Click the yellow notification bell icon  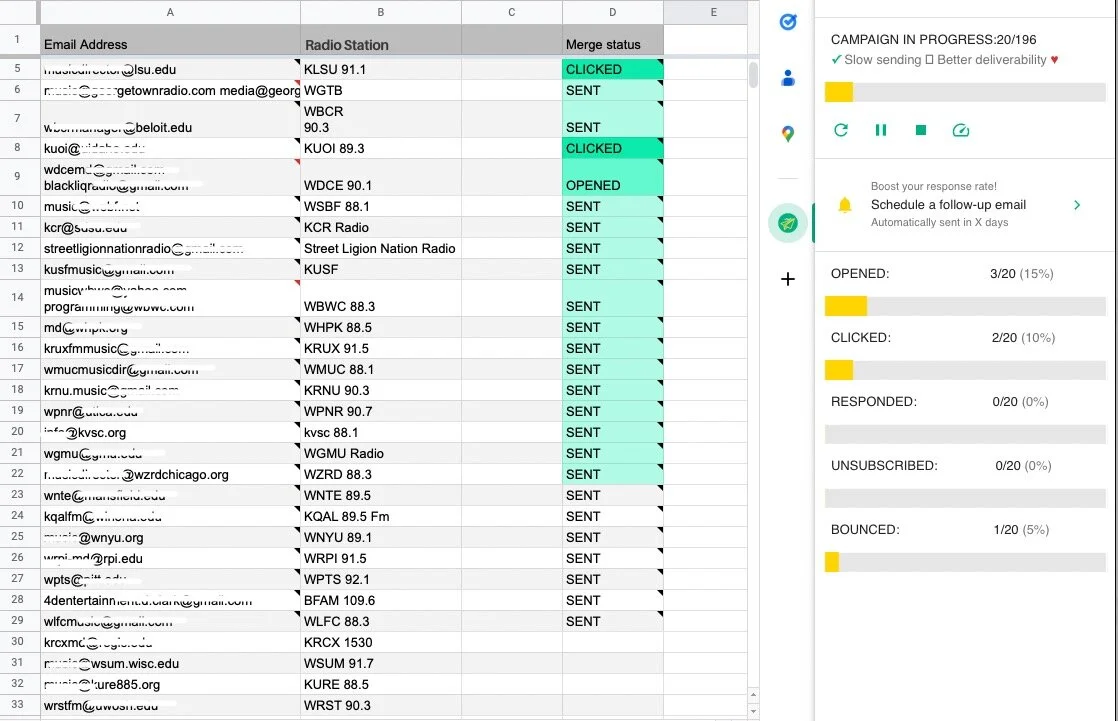(x=844, y=205)
